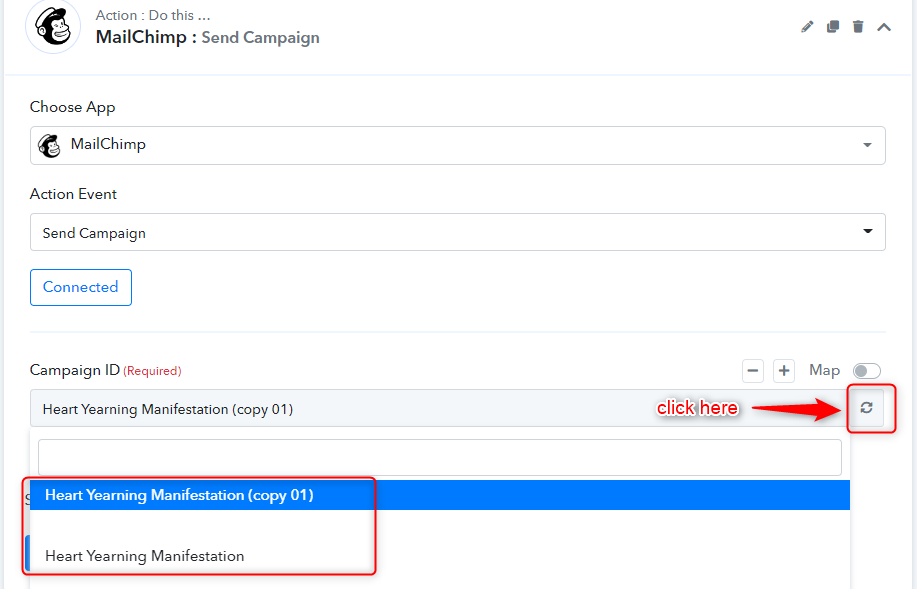917x589 pixels.
Task: Click the pencil edit icon
Action: coord(807,26)
